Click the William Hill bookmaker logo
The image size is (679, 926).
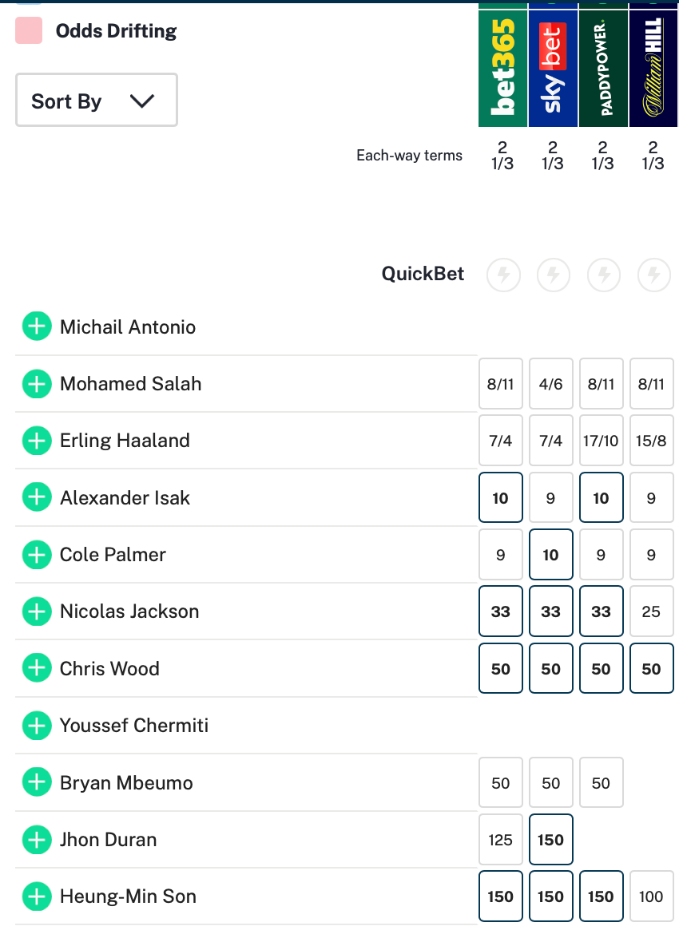click(653, 67)
